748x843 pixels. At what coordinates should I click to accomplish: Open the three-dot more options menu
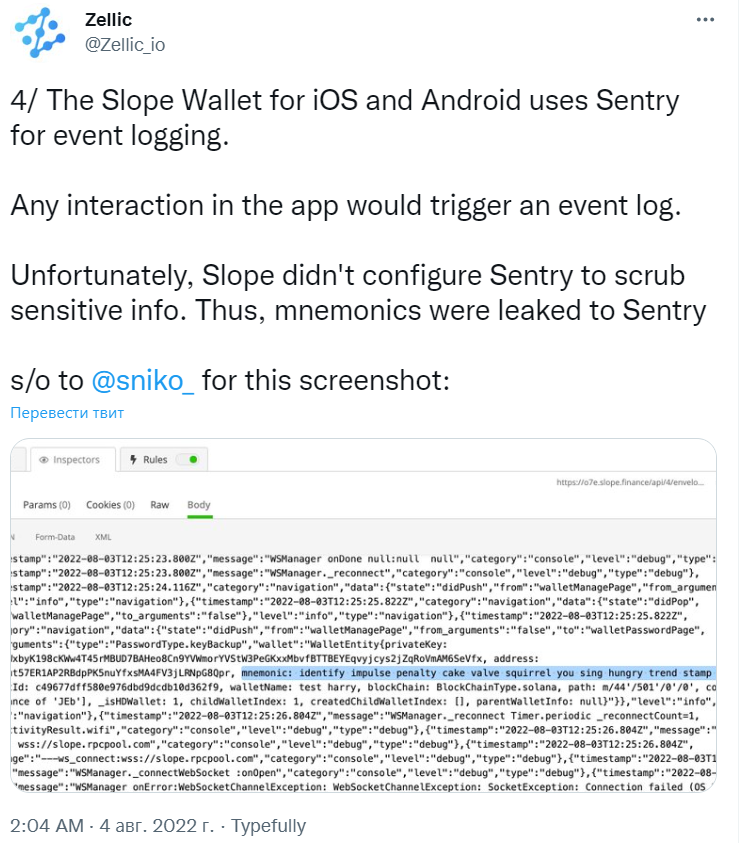(x=705, y=20)
